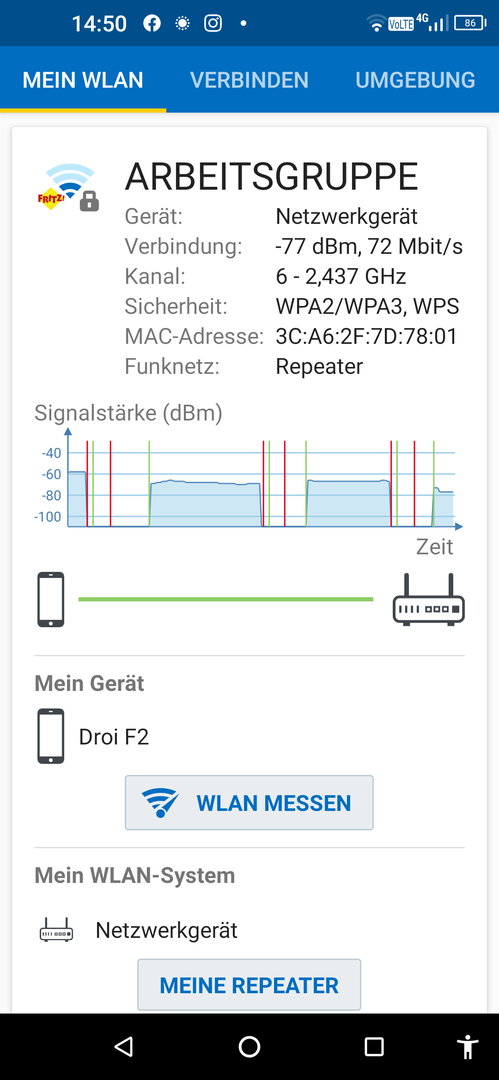Start WLAN MESSEN measurement
Viewport: 499px width, 1080px height.
point(249,802)
